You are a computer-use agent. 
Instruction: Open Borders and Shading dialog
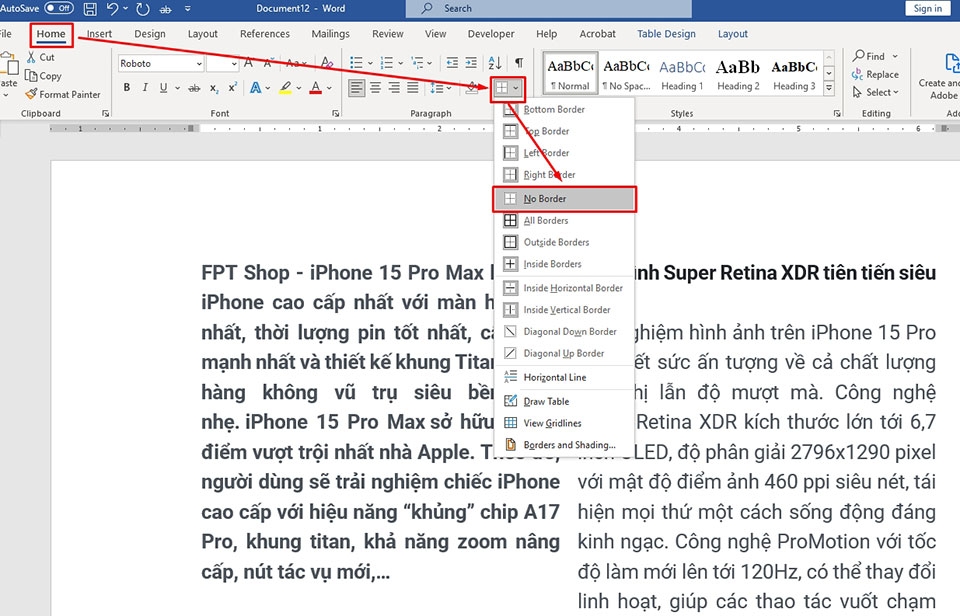point(562,444)
